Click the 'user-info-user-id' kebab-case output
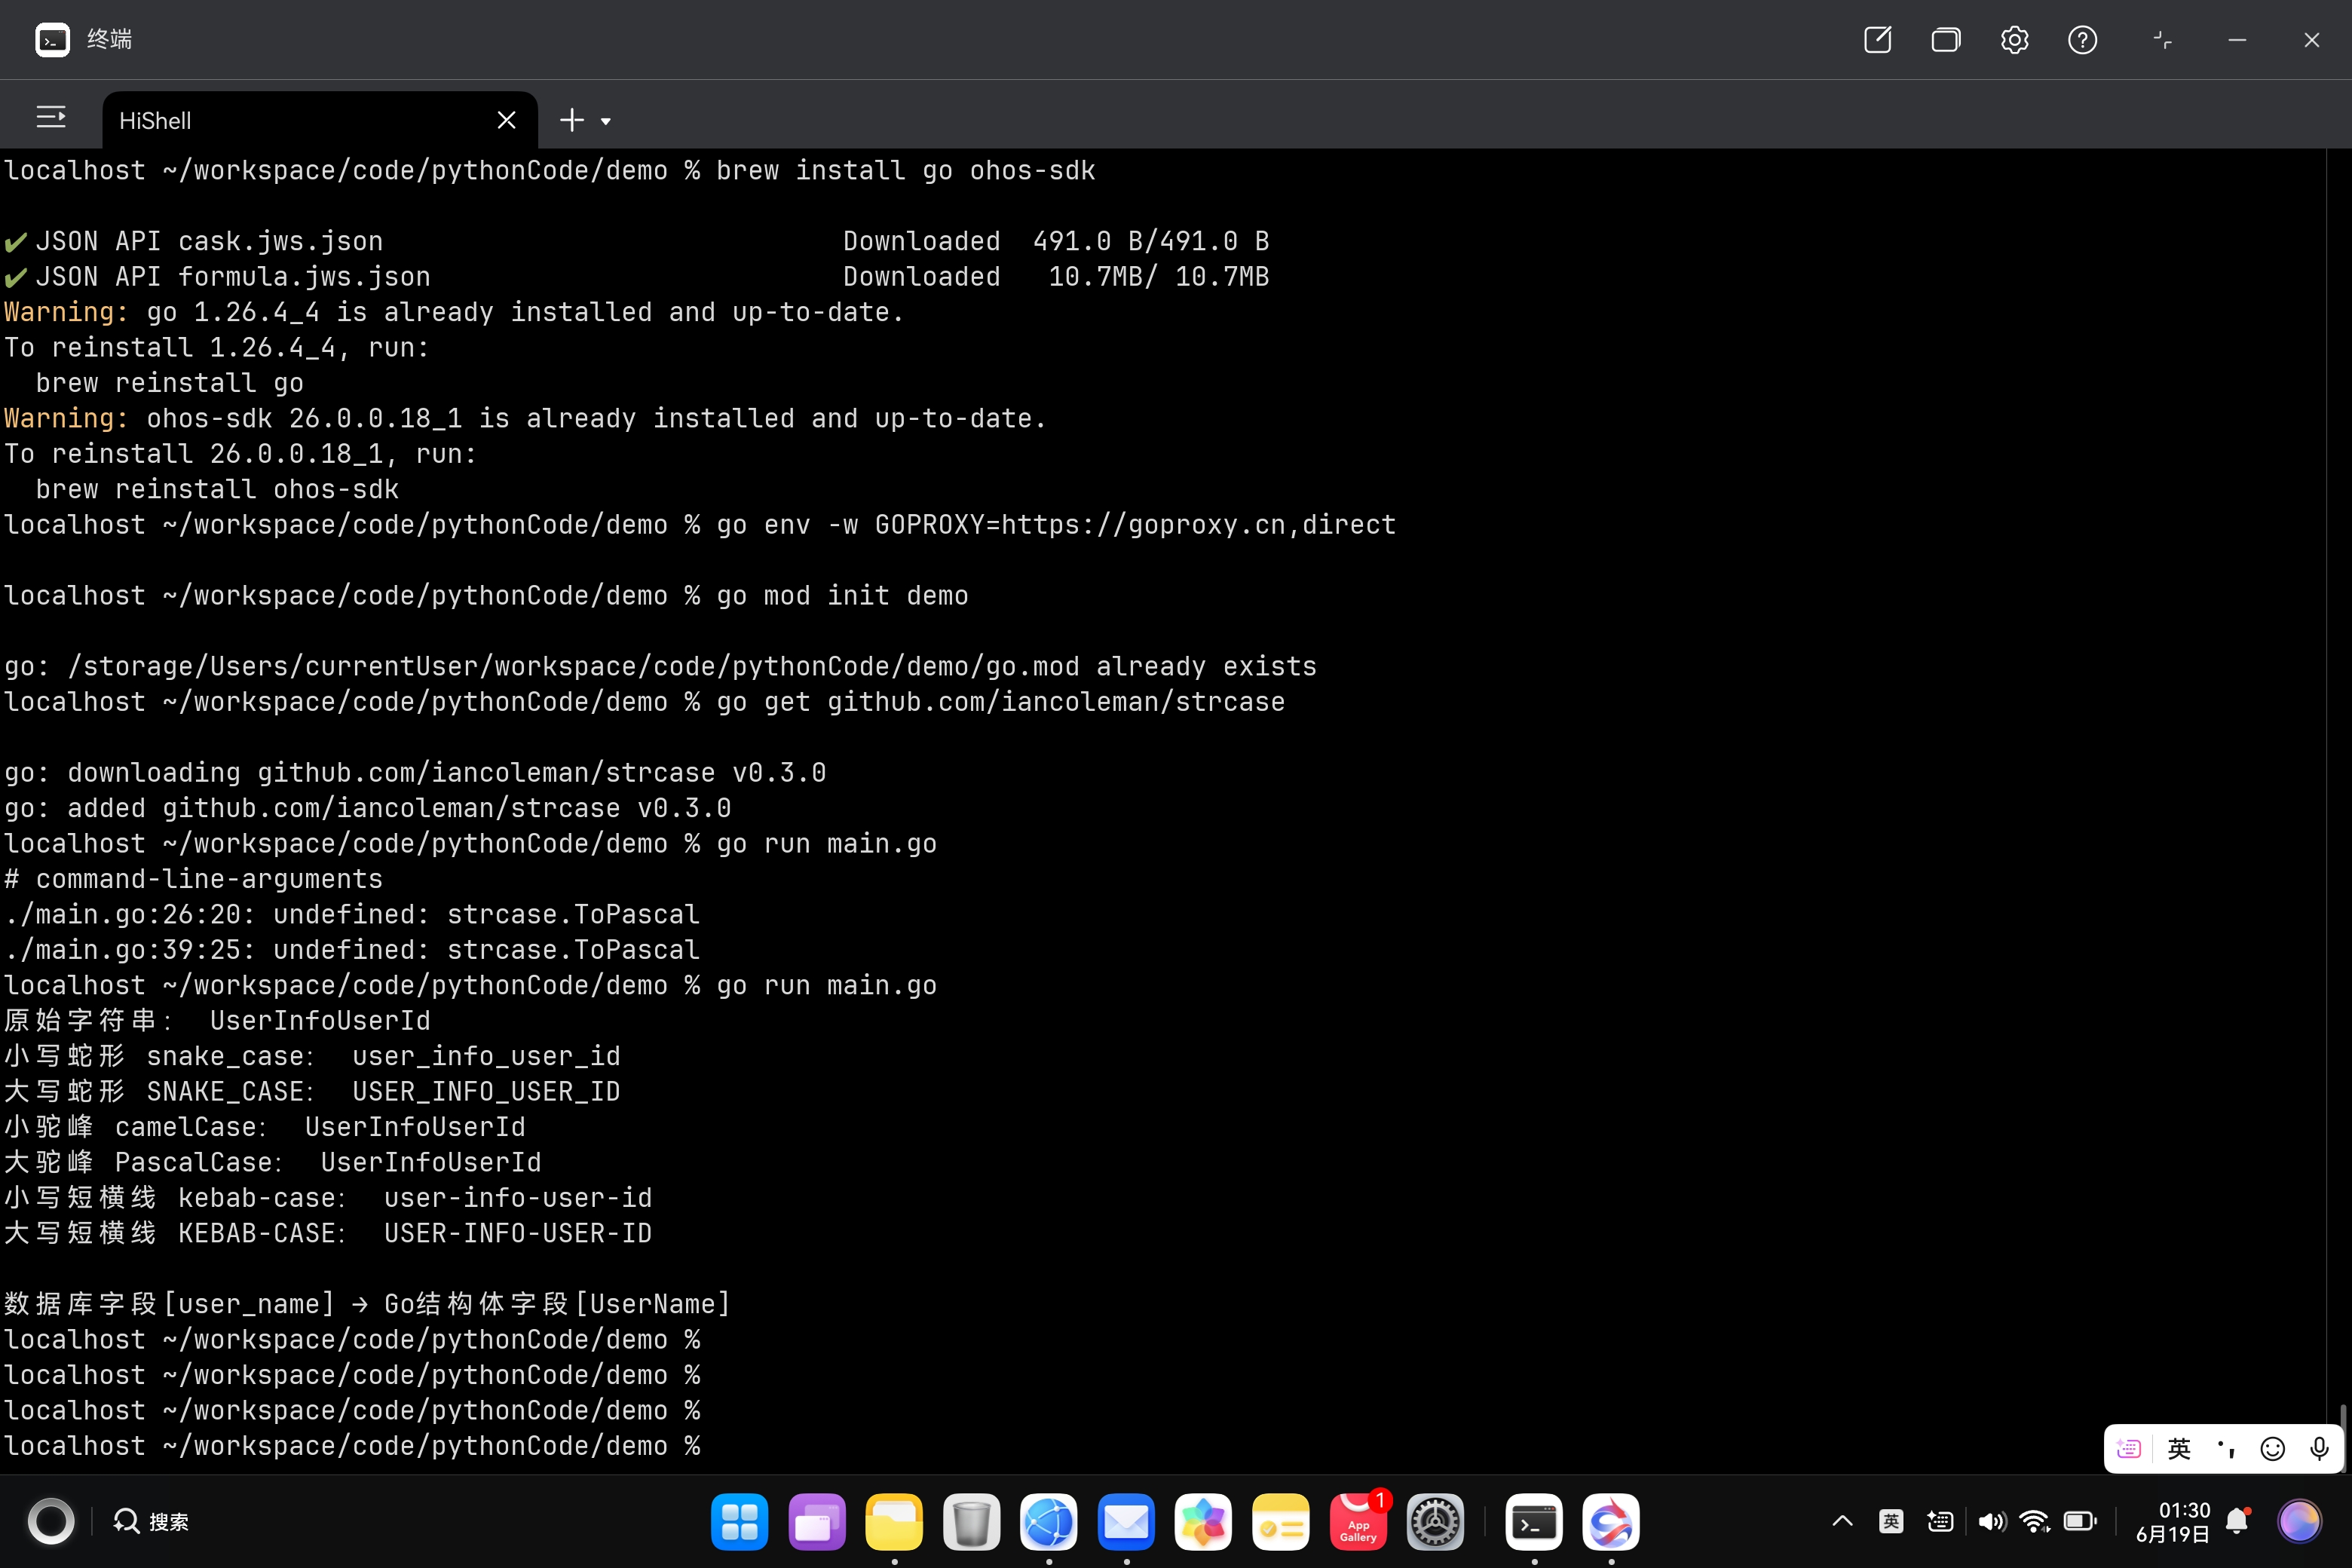 (518, 1198)
